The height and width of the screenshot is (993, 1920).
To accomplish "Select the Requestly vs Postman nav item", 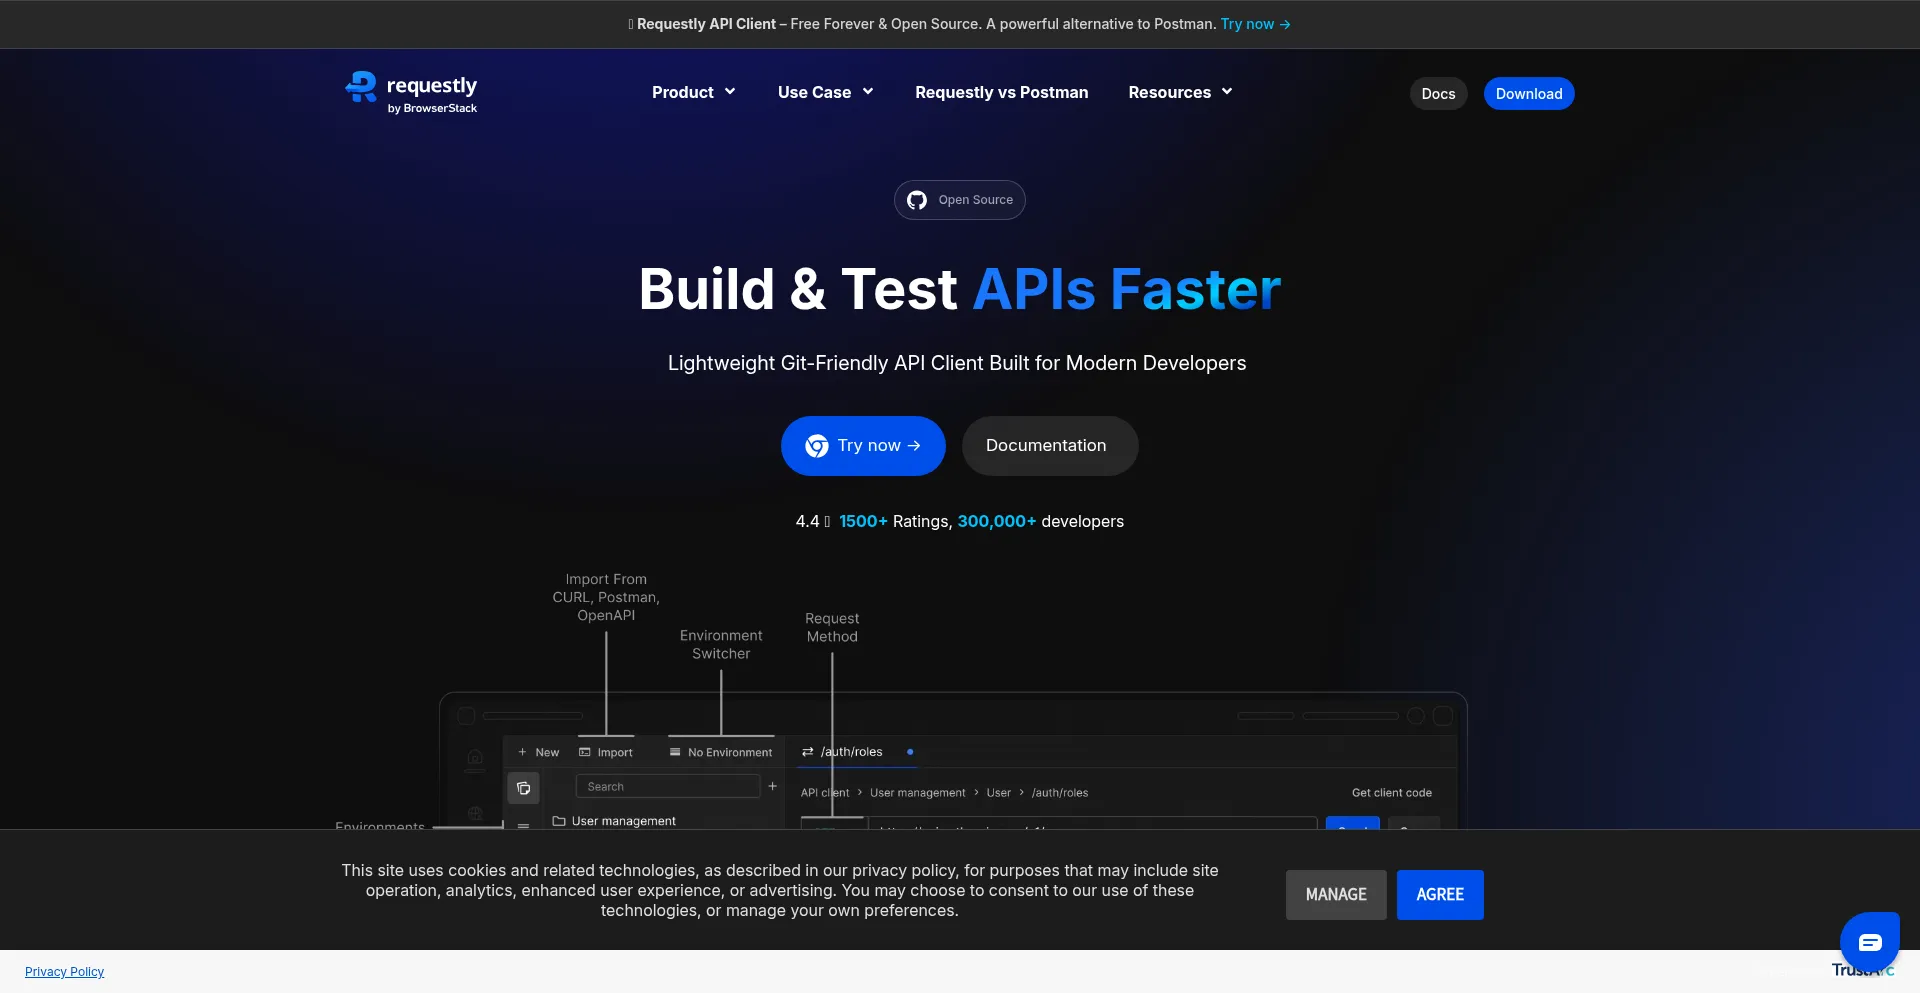I will coord(1001,92).
